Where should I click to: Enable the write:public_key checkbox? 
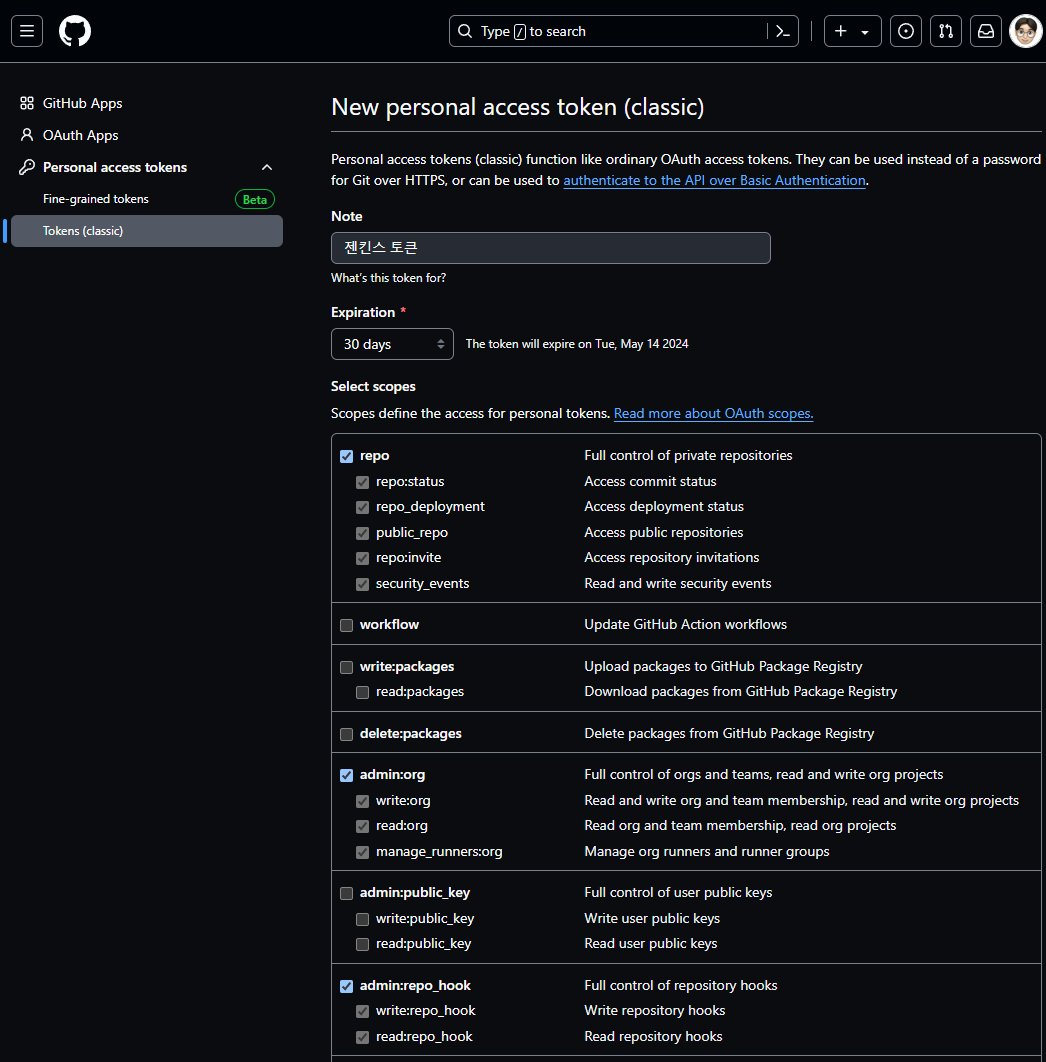[362, 919]
